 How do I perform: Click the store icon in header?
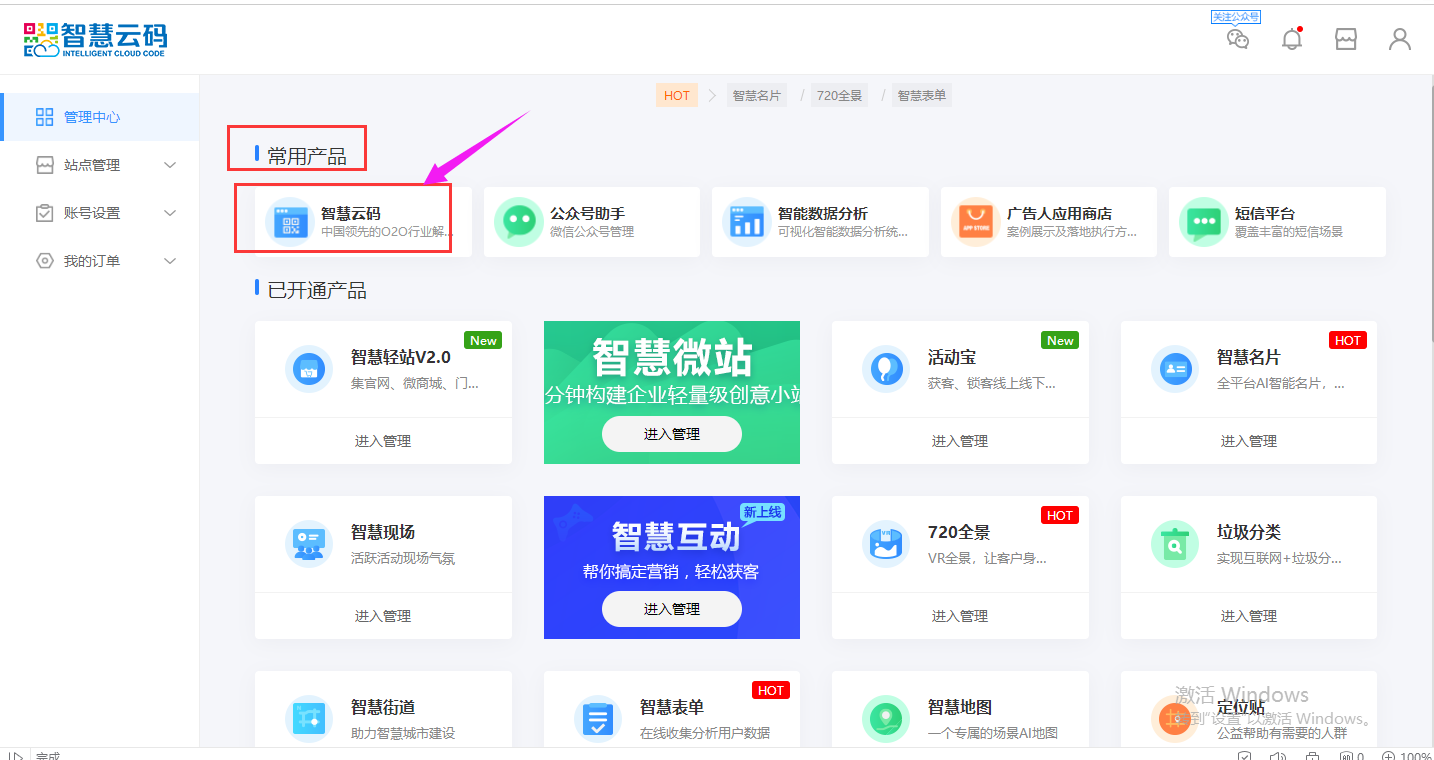[x=1346, y=39]
